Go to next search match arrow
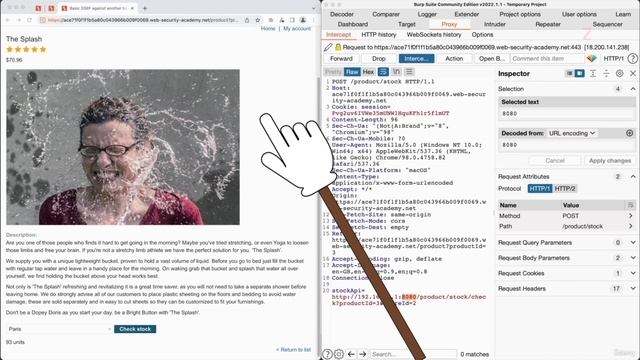The width and height of the screenshot is (640, 360). point(362,354)
